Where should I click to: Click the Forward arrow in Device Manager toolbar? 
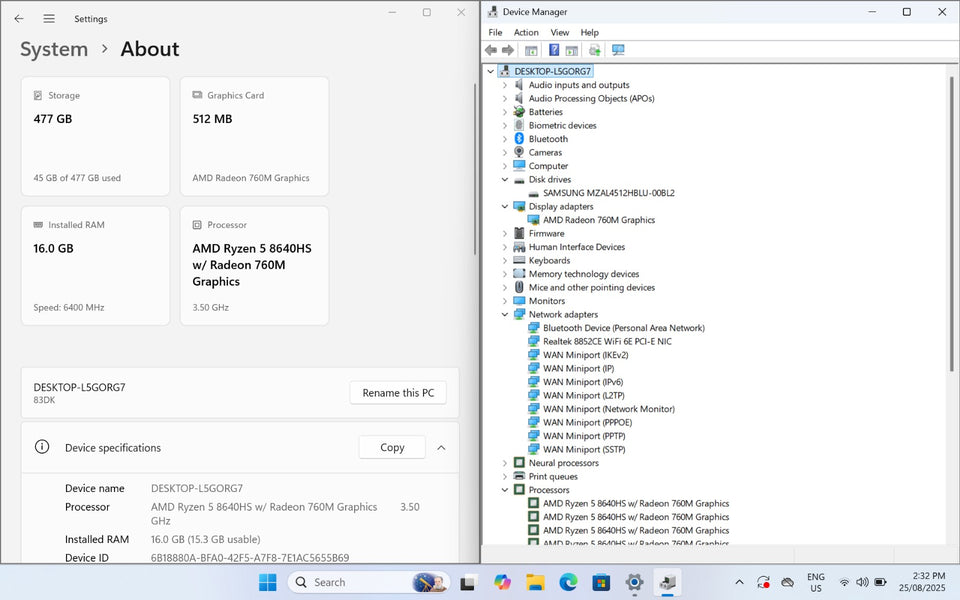508,50
